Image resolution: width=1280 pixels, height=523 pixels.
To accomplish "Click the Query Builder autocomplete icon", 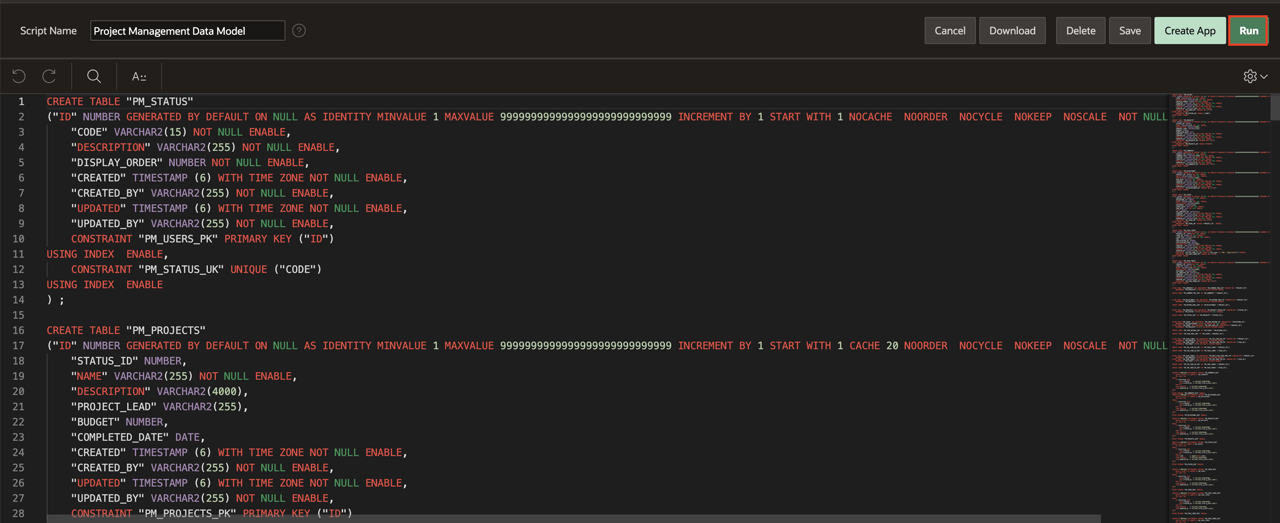I will click(139, 76).
